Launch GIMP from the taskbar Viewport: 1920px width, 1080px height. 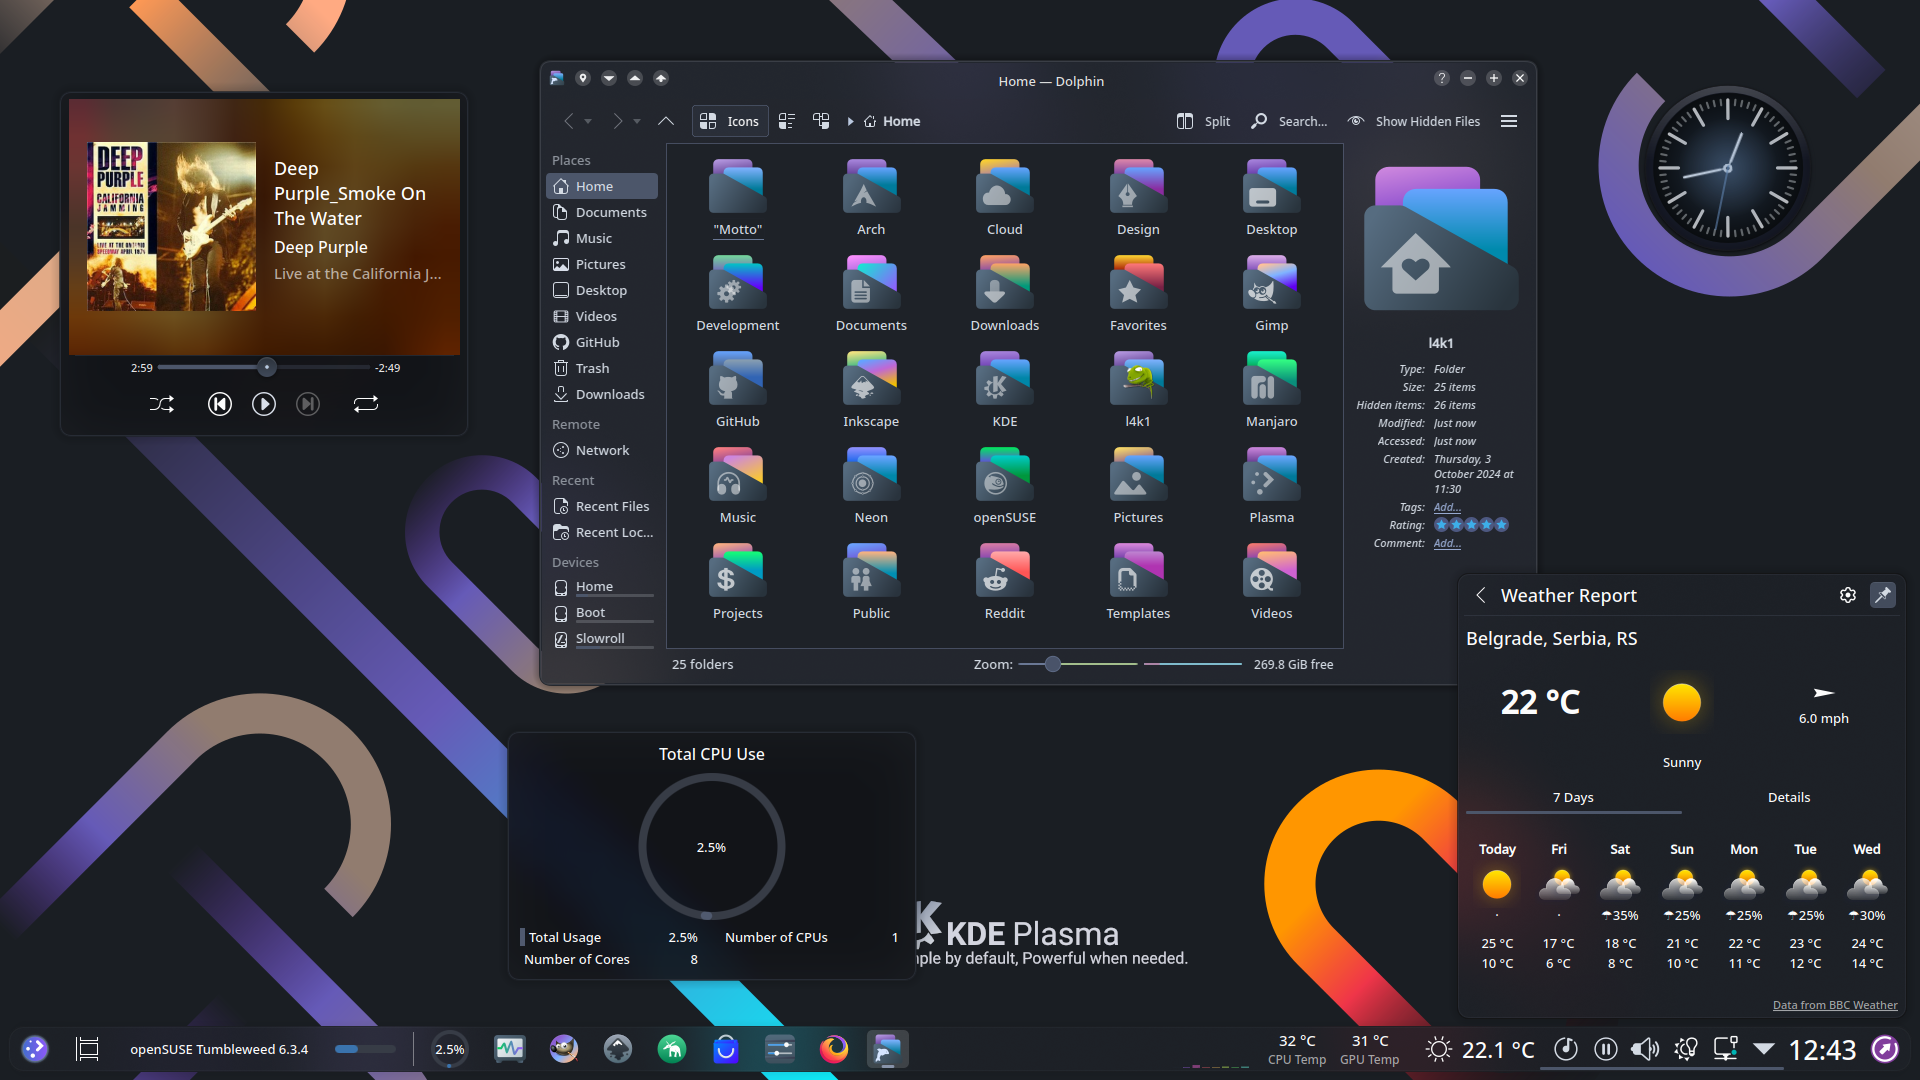(564, 1048)
